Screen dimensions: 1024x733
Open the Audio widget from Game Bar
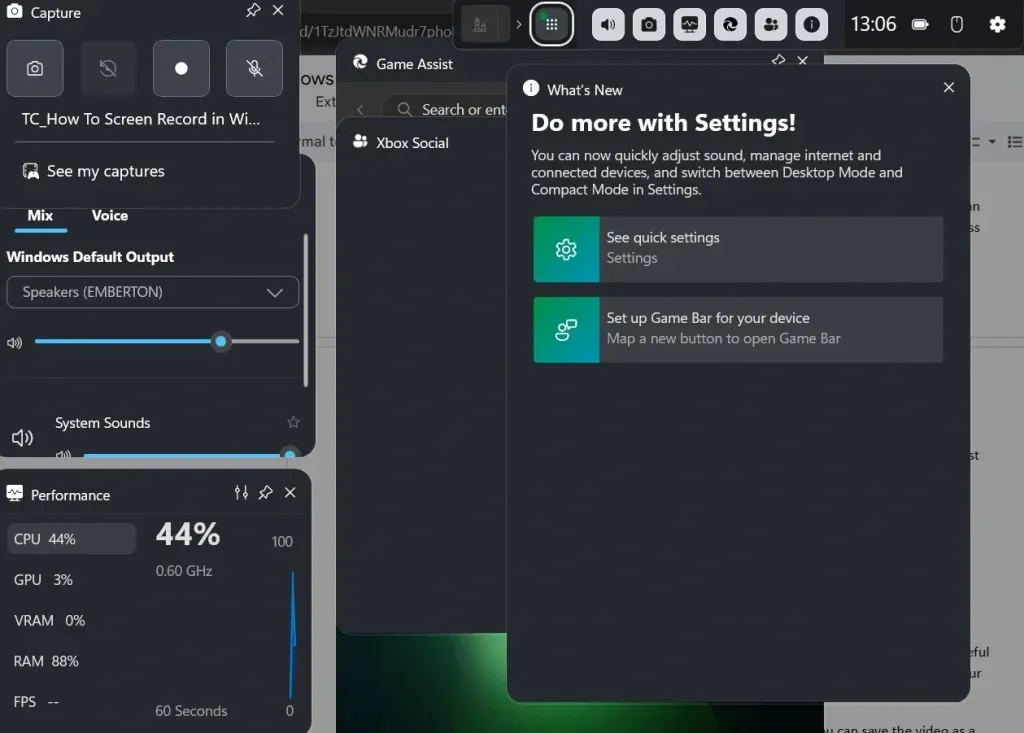click(608, 24)
